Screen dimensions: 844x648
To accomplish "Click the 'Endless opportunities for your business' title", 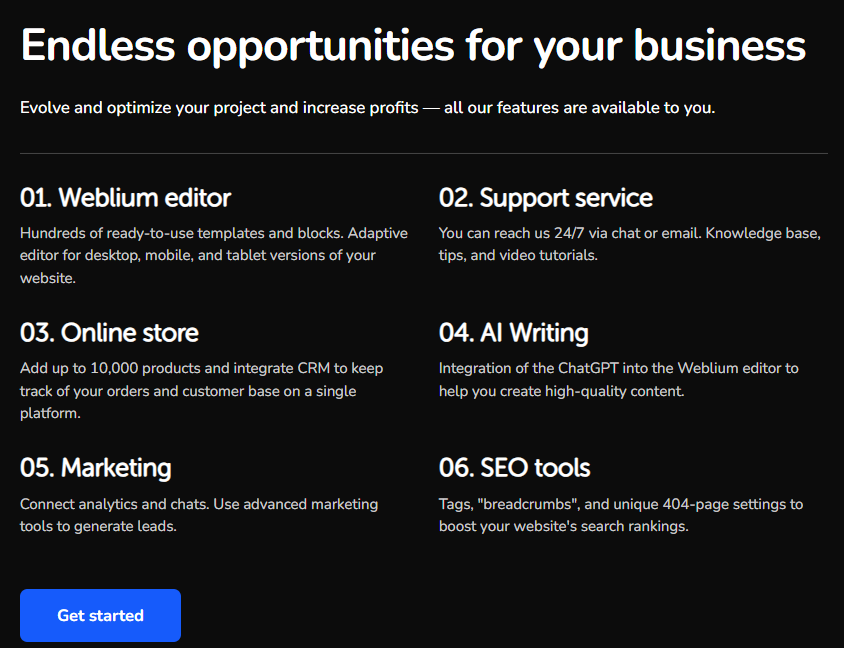I will [412, 44].
